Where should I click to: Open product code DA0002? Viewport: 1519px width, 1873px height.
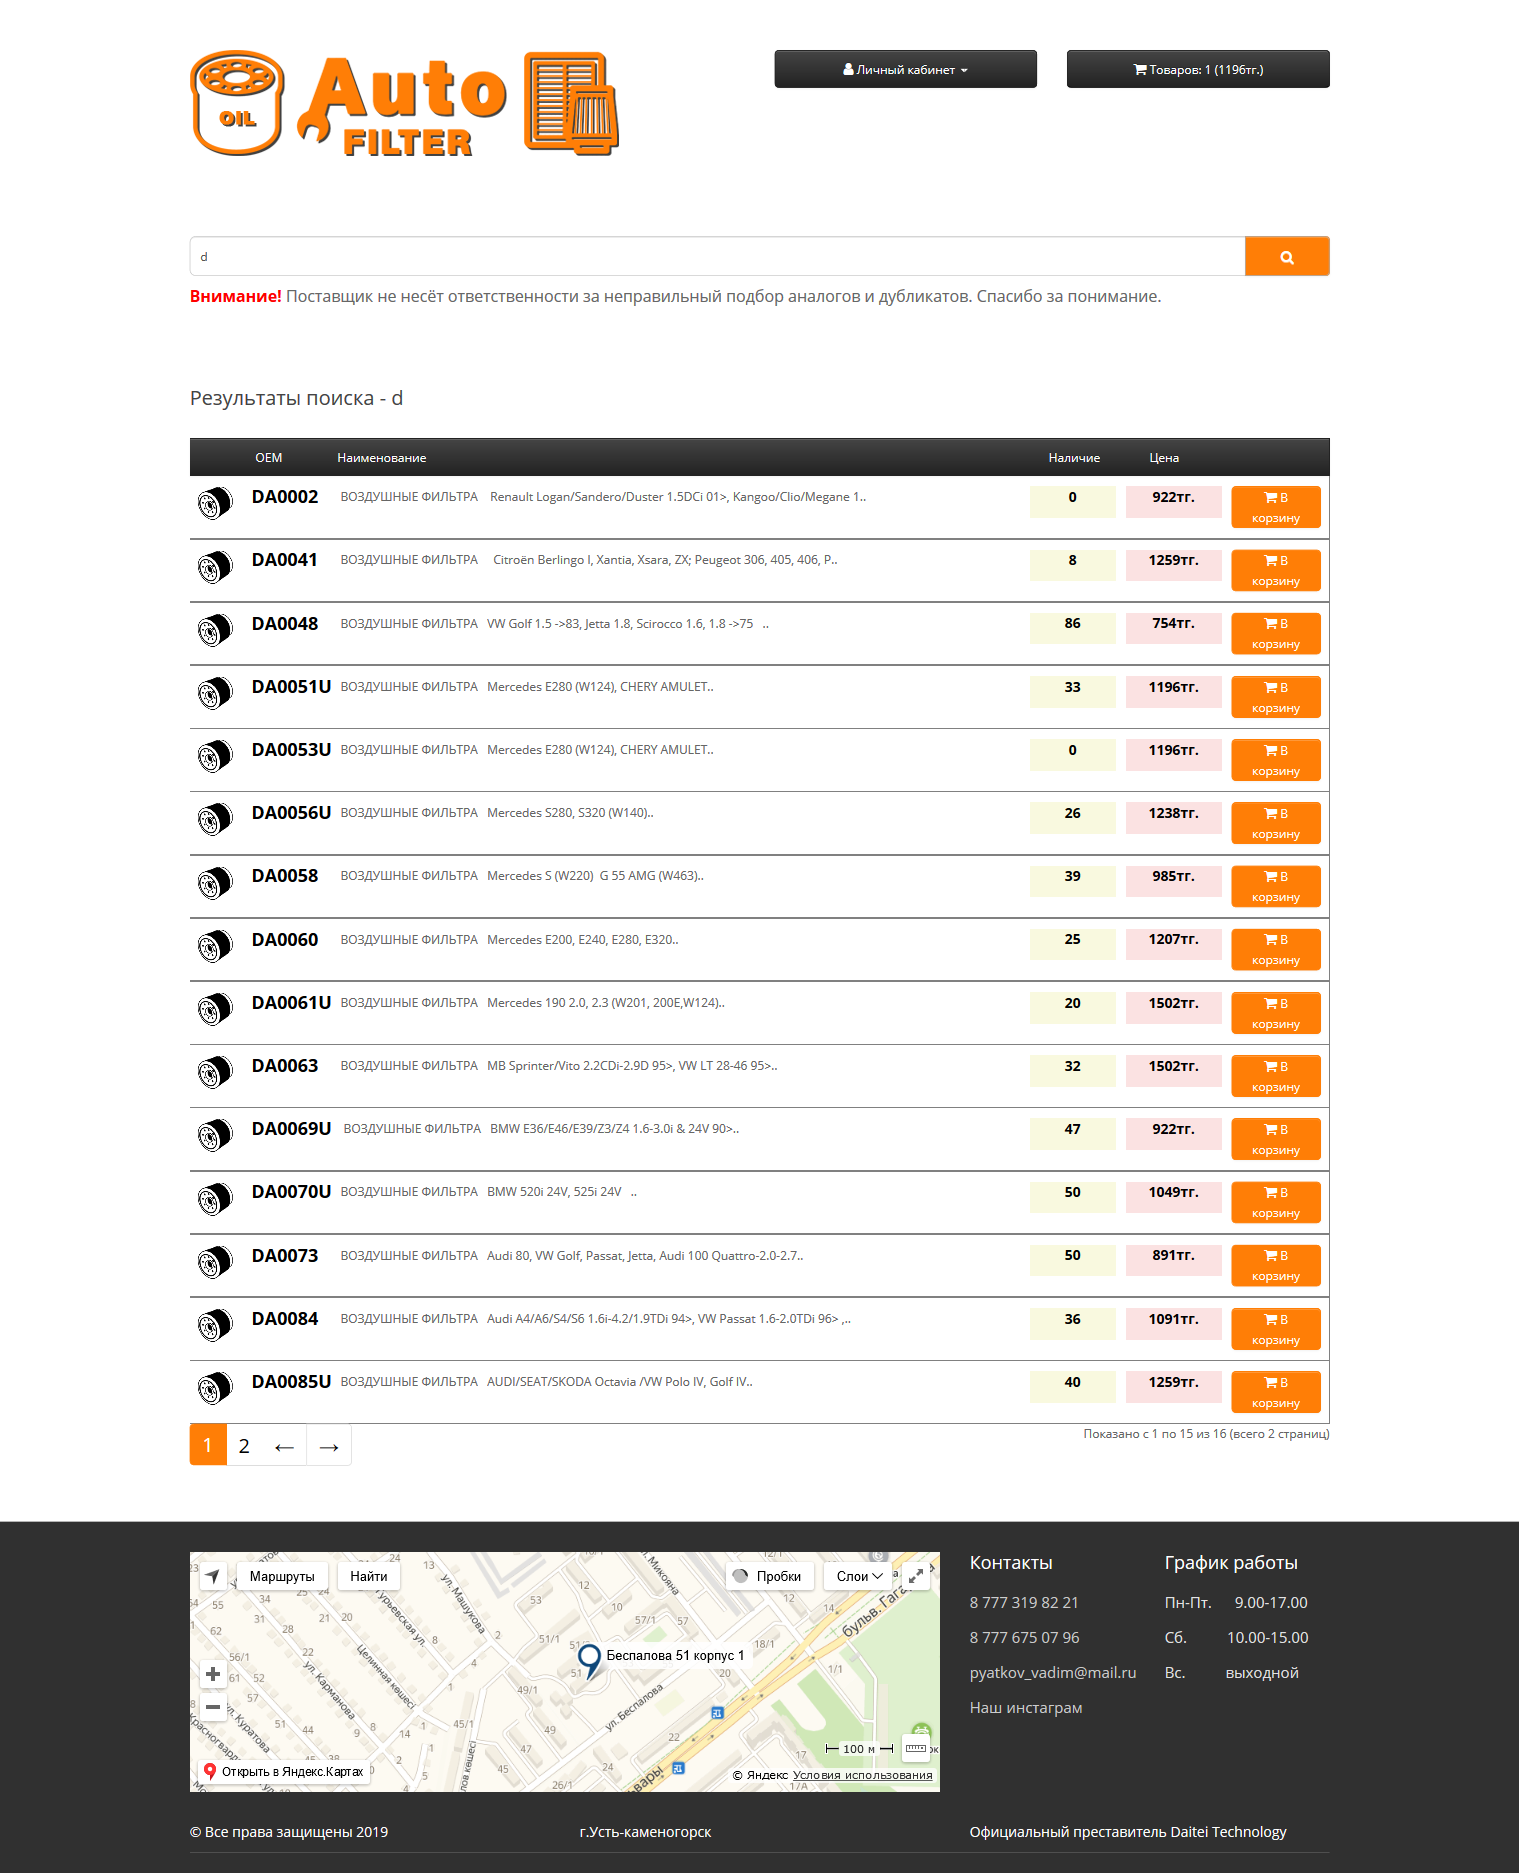coord(285,497)
